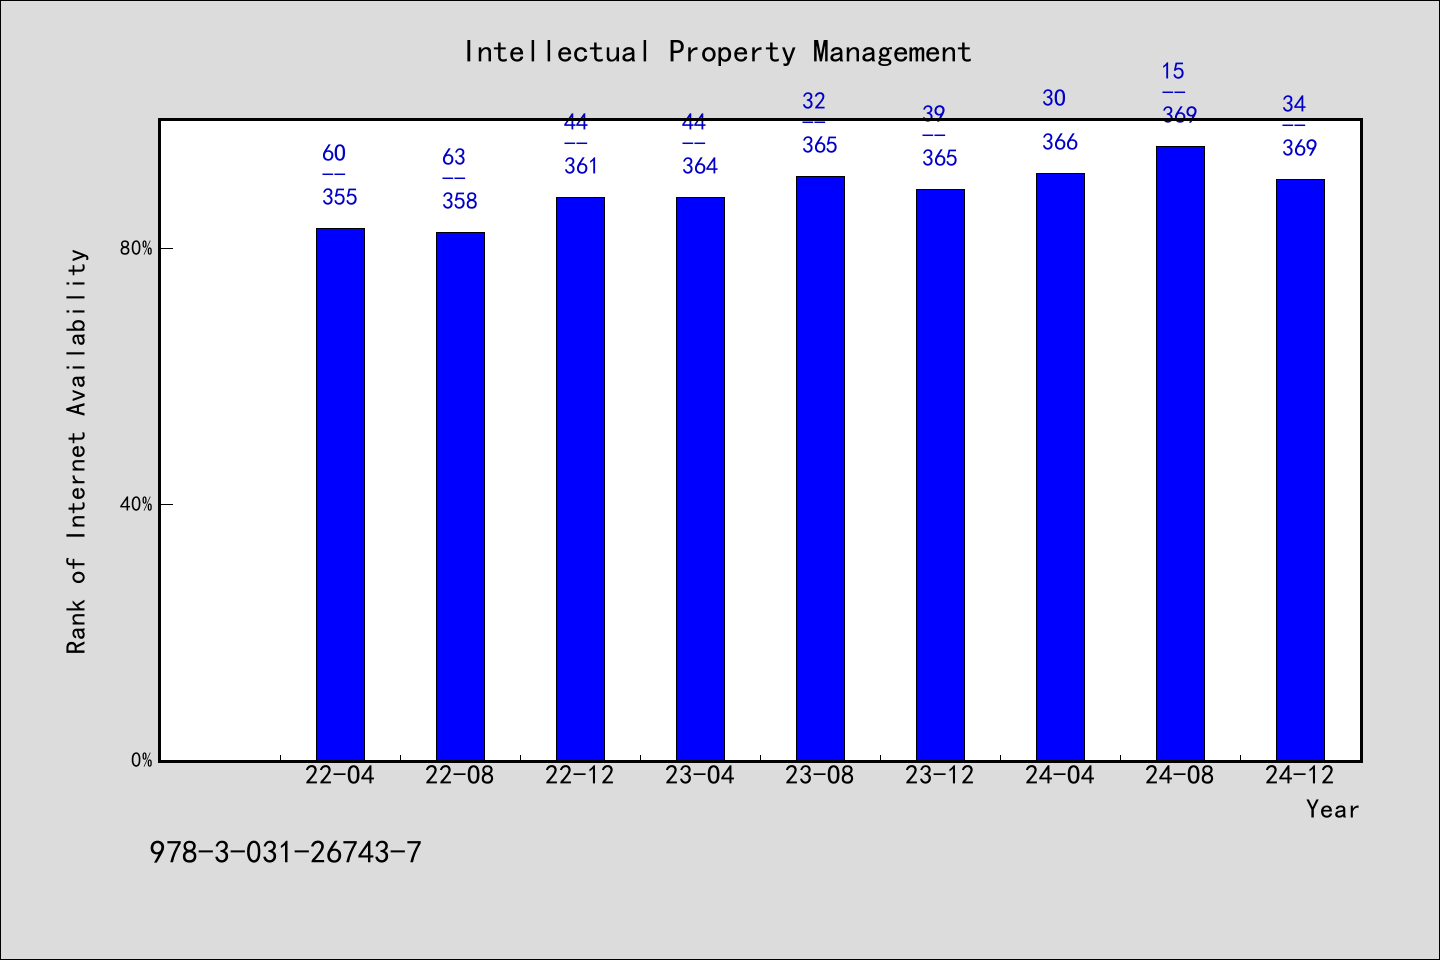The width and height of the screenshot is (1440, 960).
Task: Click the 40% y-axis tick label
Action: (x=136, y=504)
